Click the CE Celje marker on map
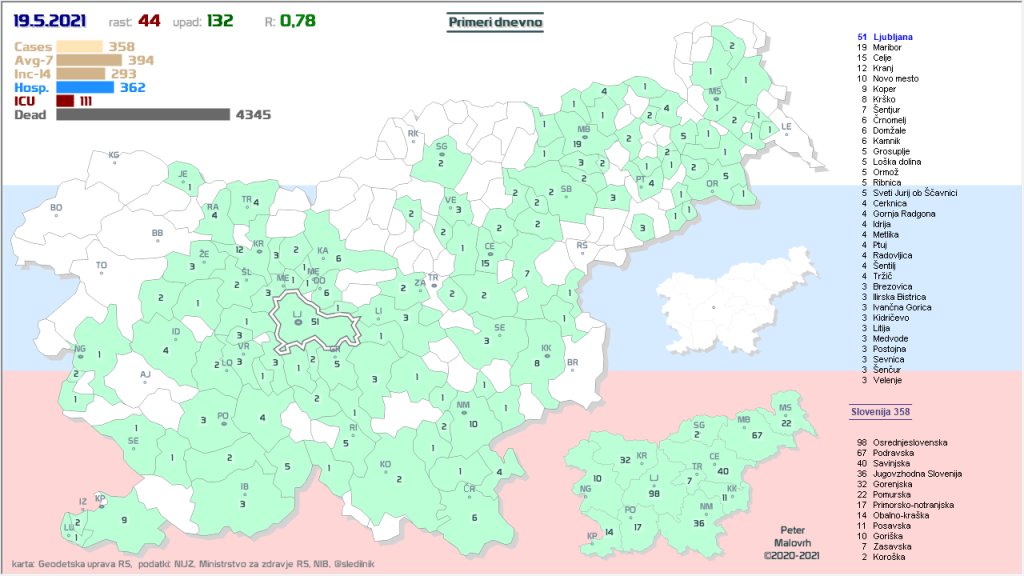The image size is (1024, 576). click(x=489, y=250)
